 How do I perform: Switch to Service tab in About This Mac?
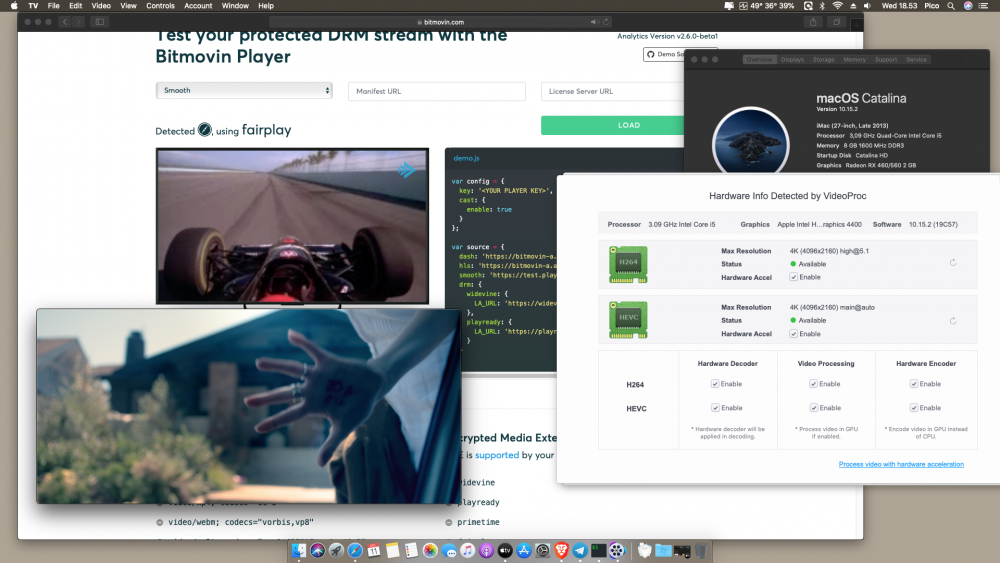[916, 59]
